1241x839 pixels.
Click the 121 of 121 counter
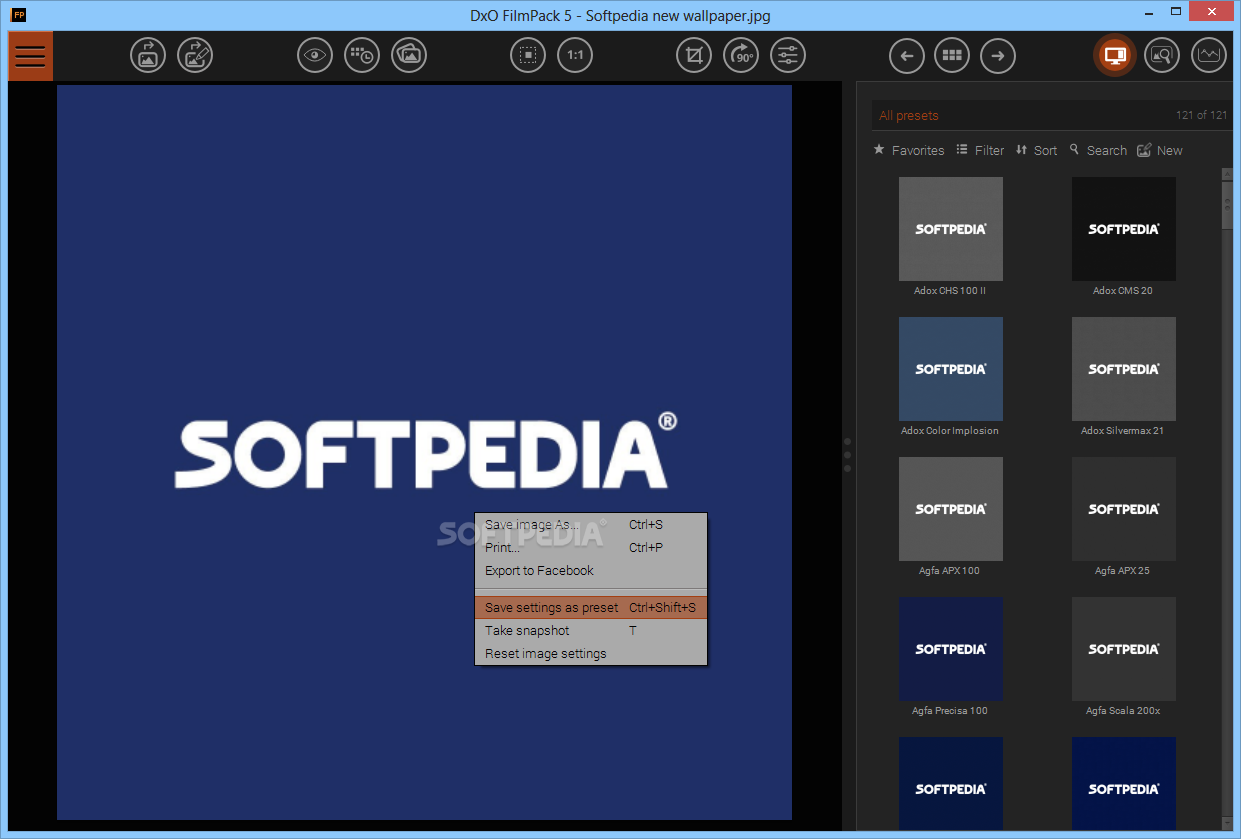click(1201, 115)
